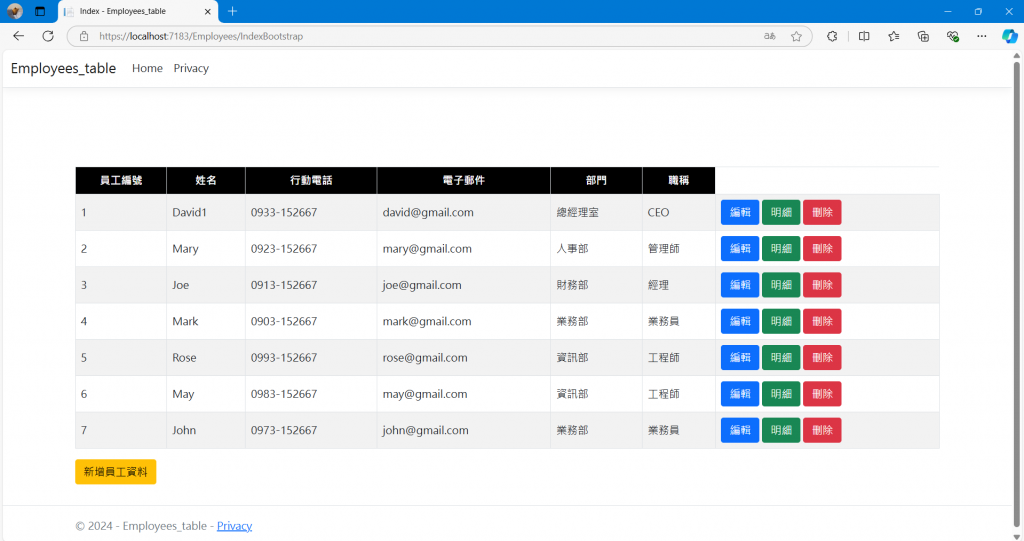Viewport: 1024px width, 541px height.
Task: Click 明細 for Rose row
Action: coord(781,357)
